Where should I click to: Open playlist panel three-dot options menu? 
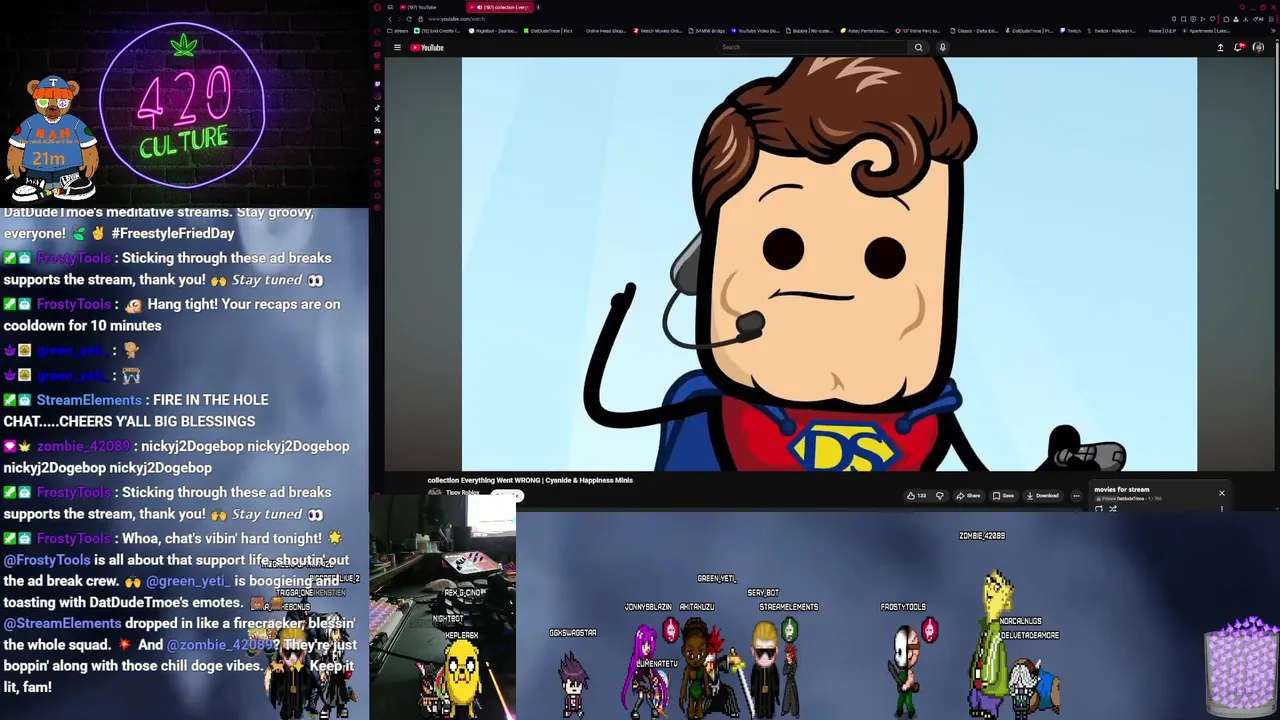[x=1222, y=509]
